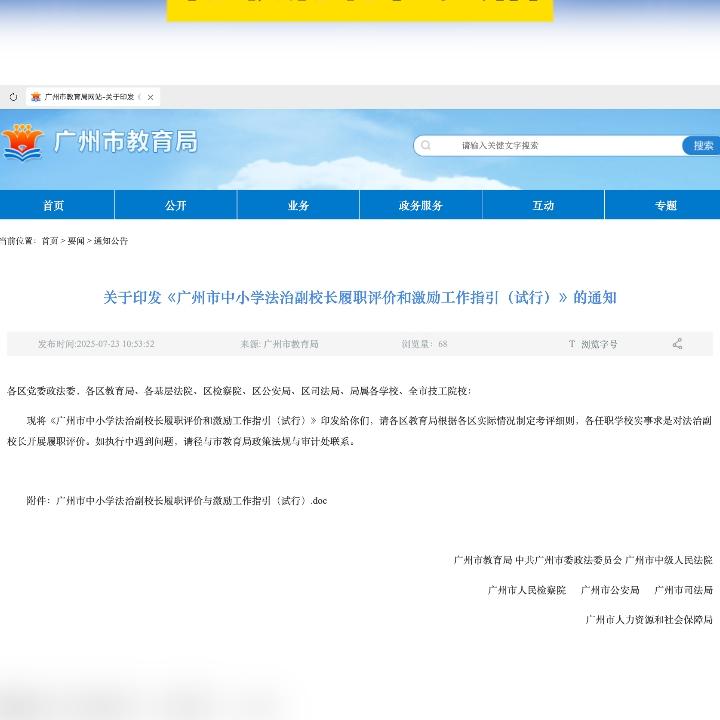The height and width of the screenshot is (720, 720).
Task: Go to 政务服务 in the nav bar
Action: 421,205
